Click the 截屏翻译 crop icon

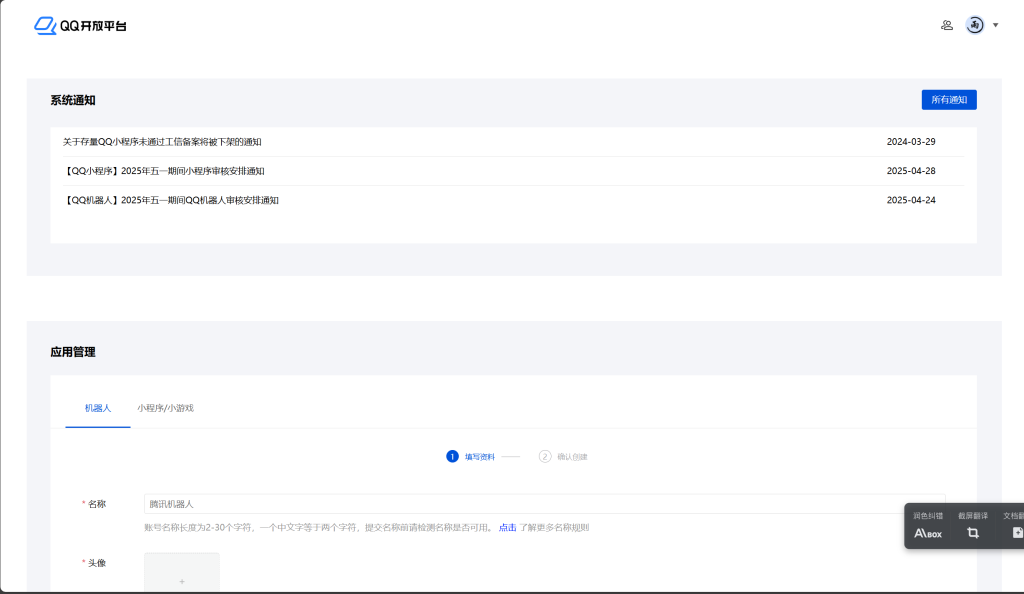coord(972,533)
